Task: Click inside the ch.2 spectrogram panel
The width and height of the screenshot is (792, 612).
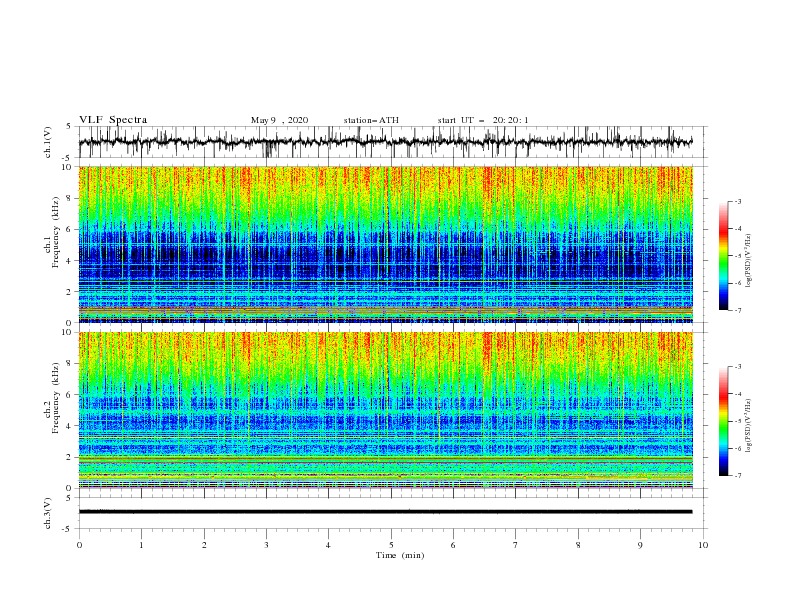Action: (385, 410)
